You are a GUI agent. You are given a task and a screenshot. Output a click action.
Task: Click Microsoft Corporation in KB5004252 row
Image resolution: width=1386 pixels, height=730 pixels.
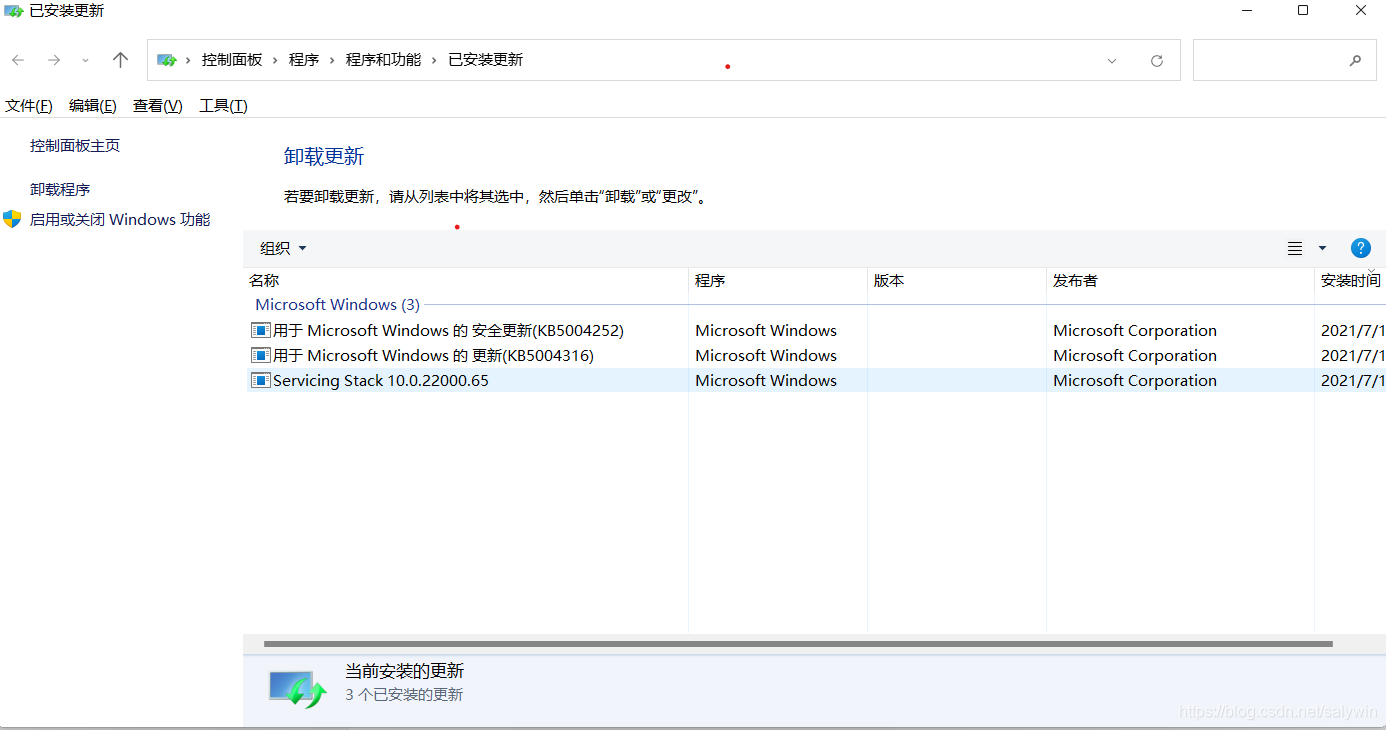point(1135,330)
